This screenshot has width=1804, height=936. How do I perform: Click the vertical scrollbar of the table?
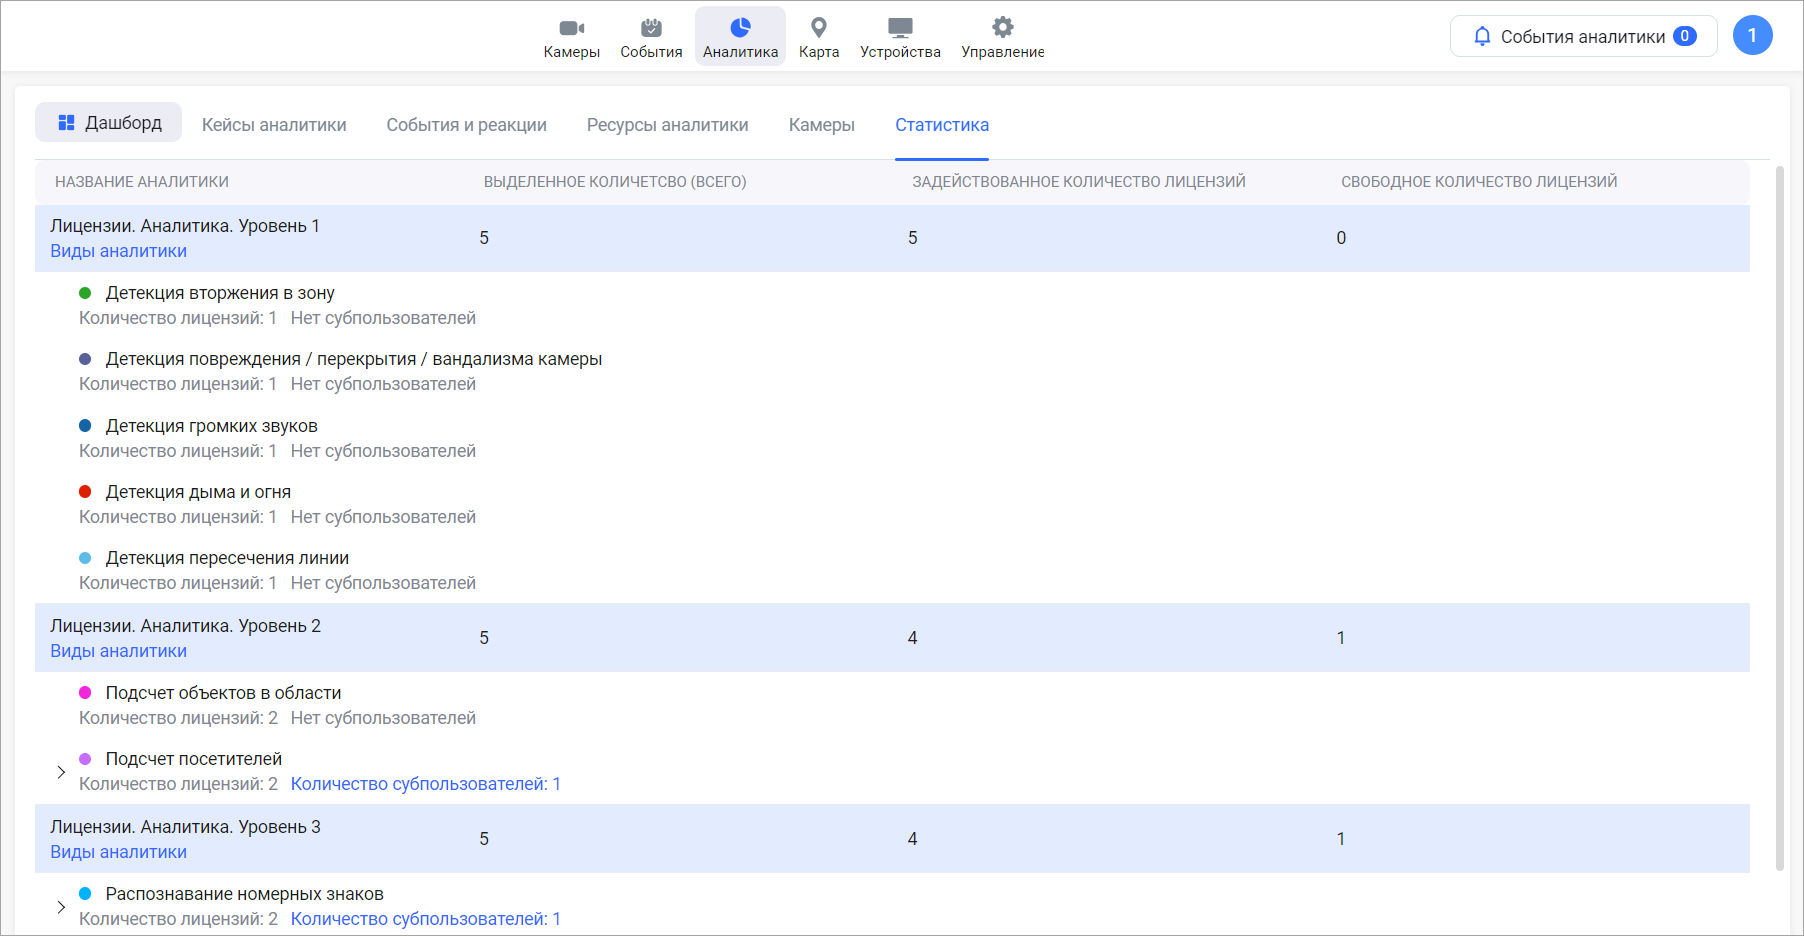pos(1779,500)
